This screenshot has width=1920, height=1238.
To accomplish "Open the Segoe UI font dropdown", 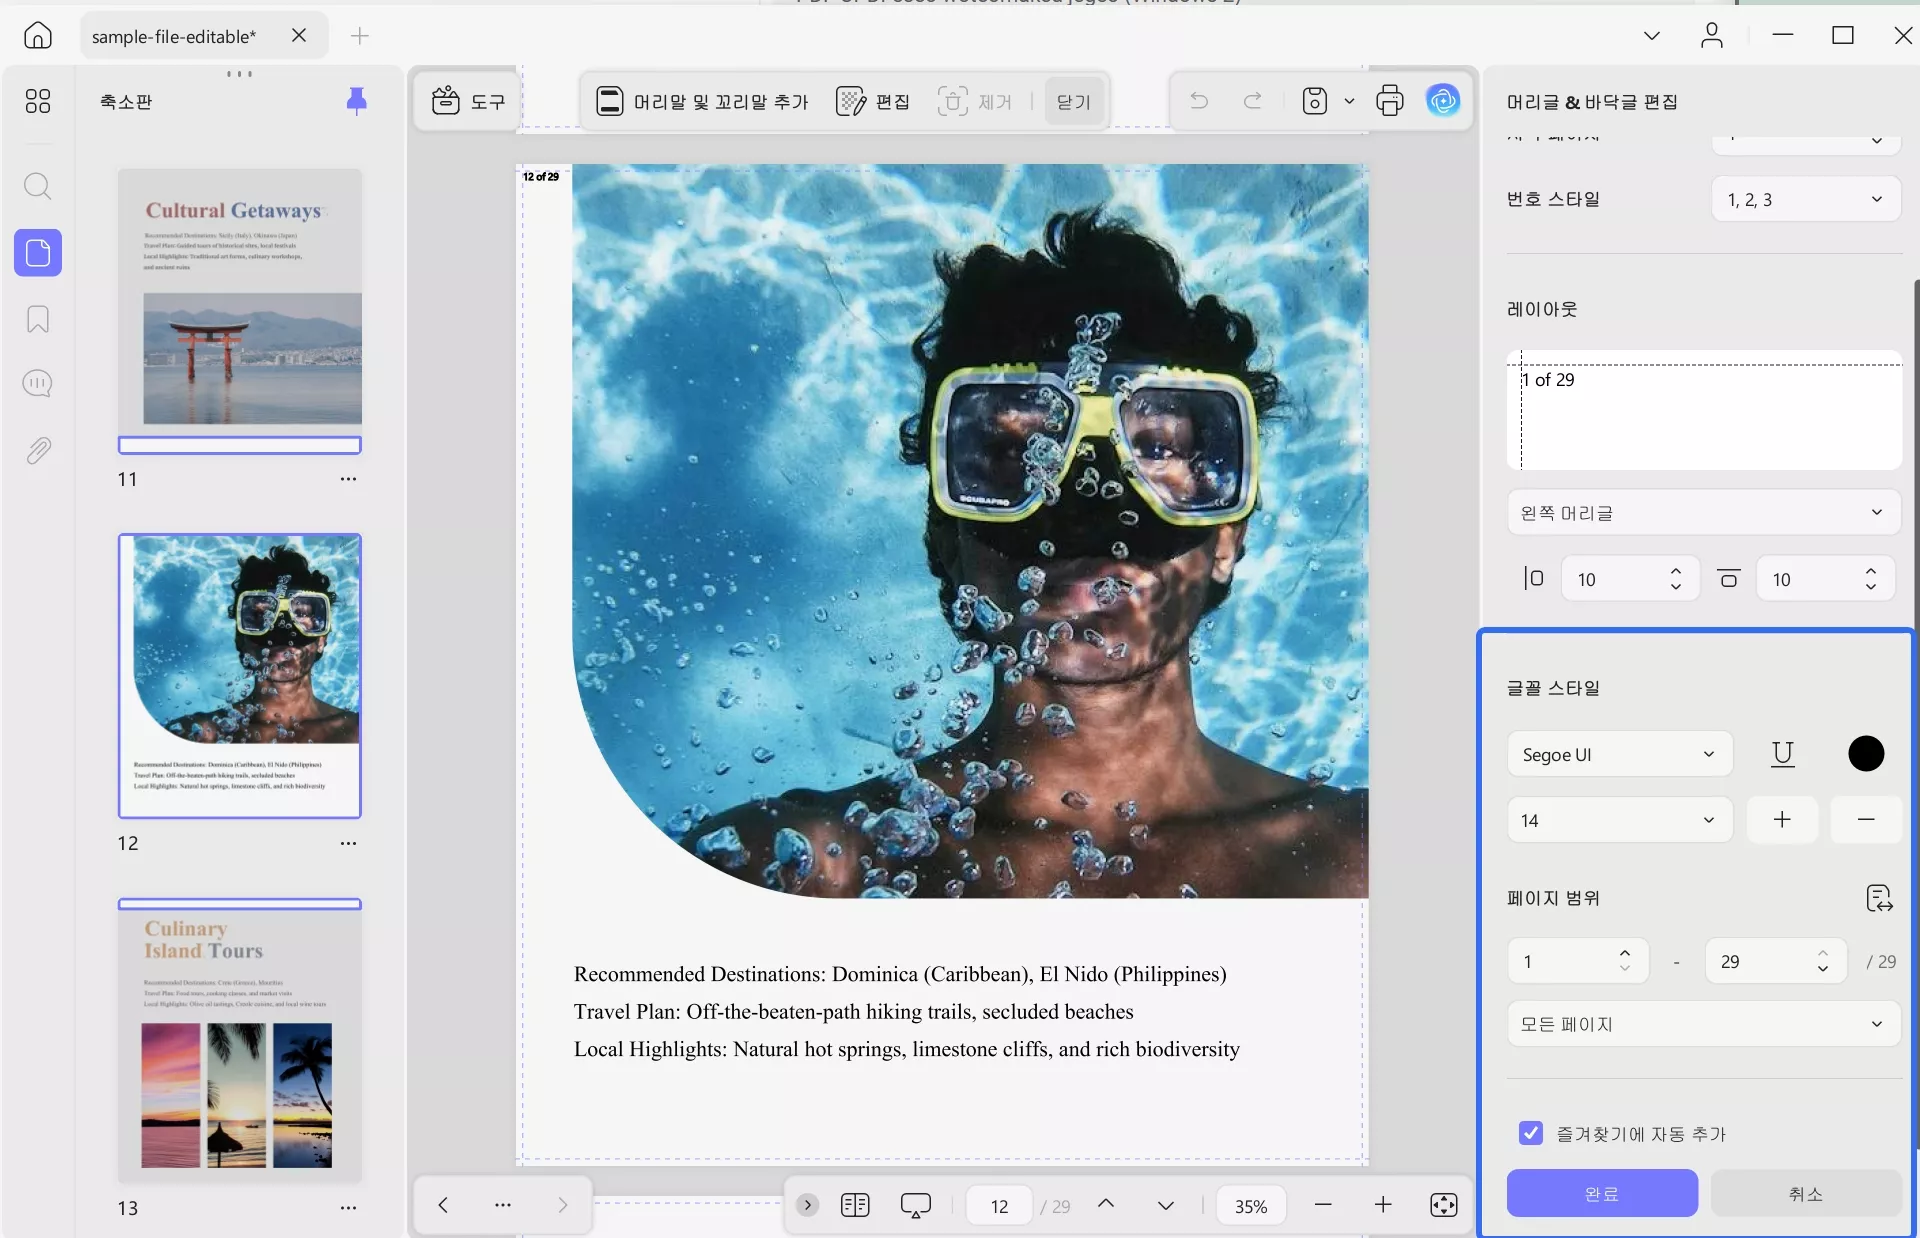I will coord(1620,754).
